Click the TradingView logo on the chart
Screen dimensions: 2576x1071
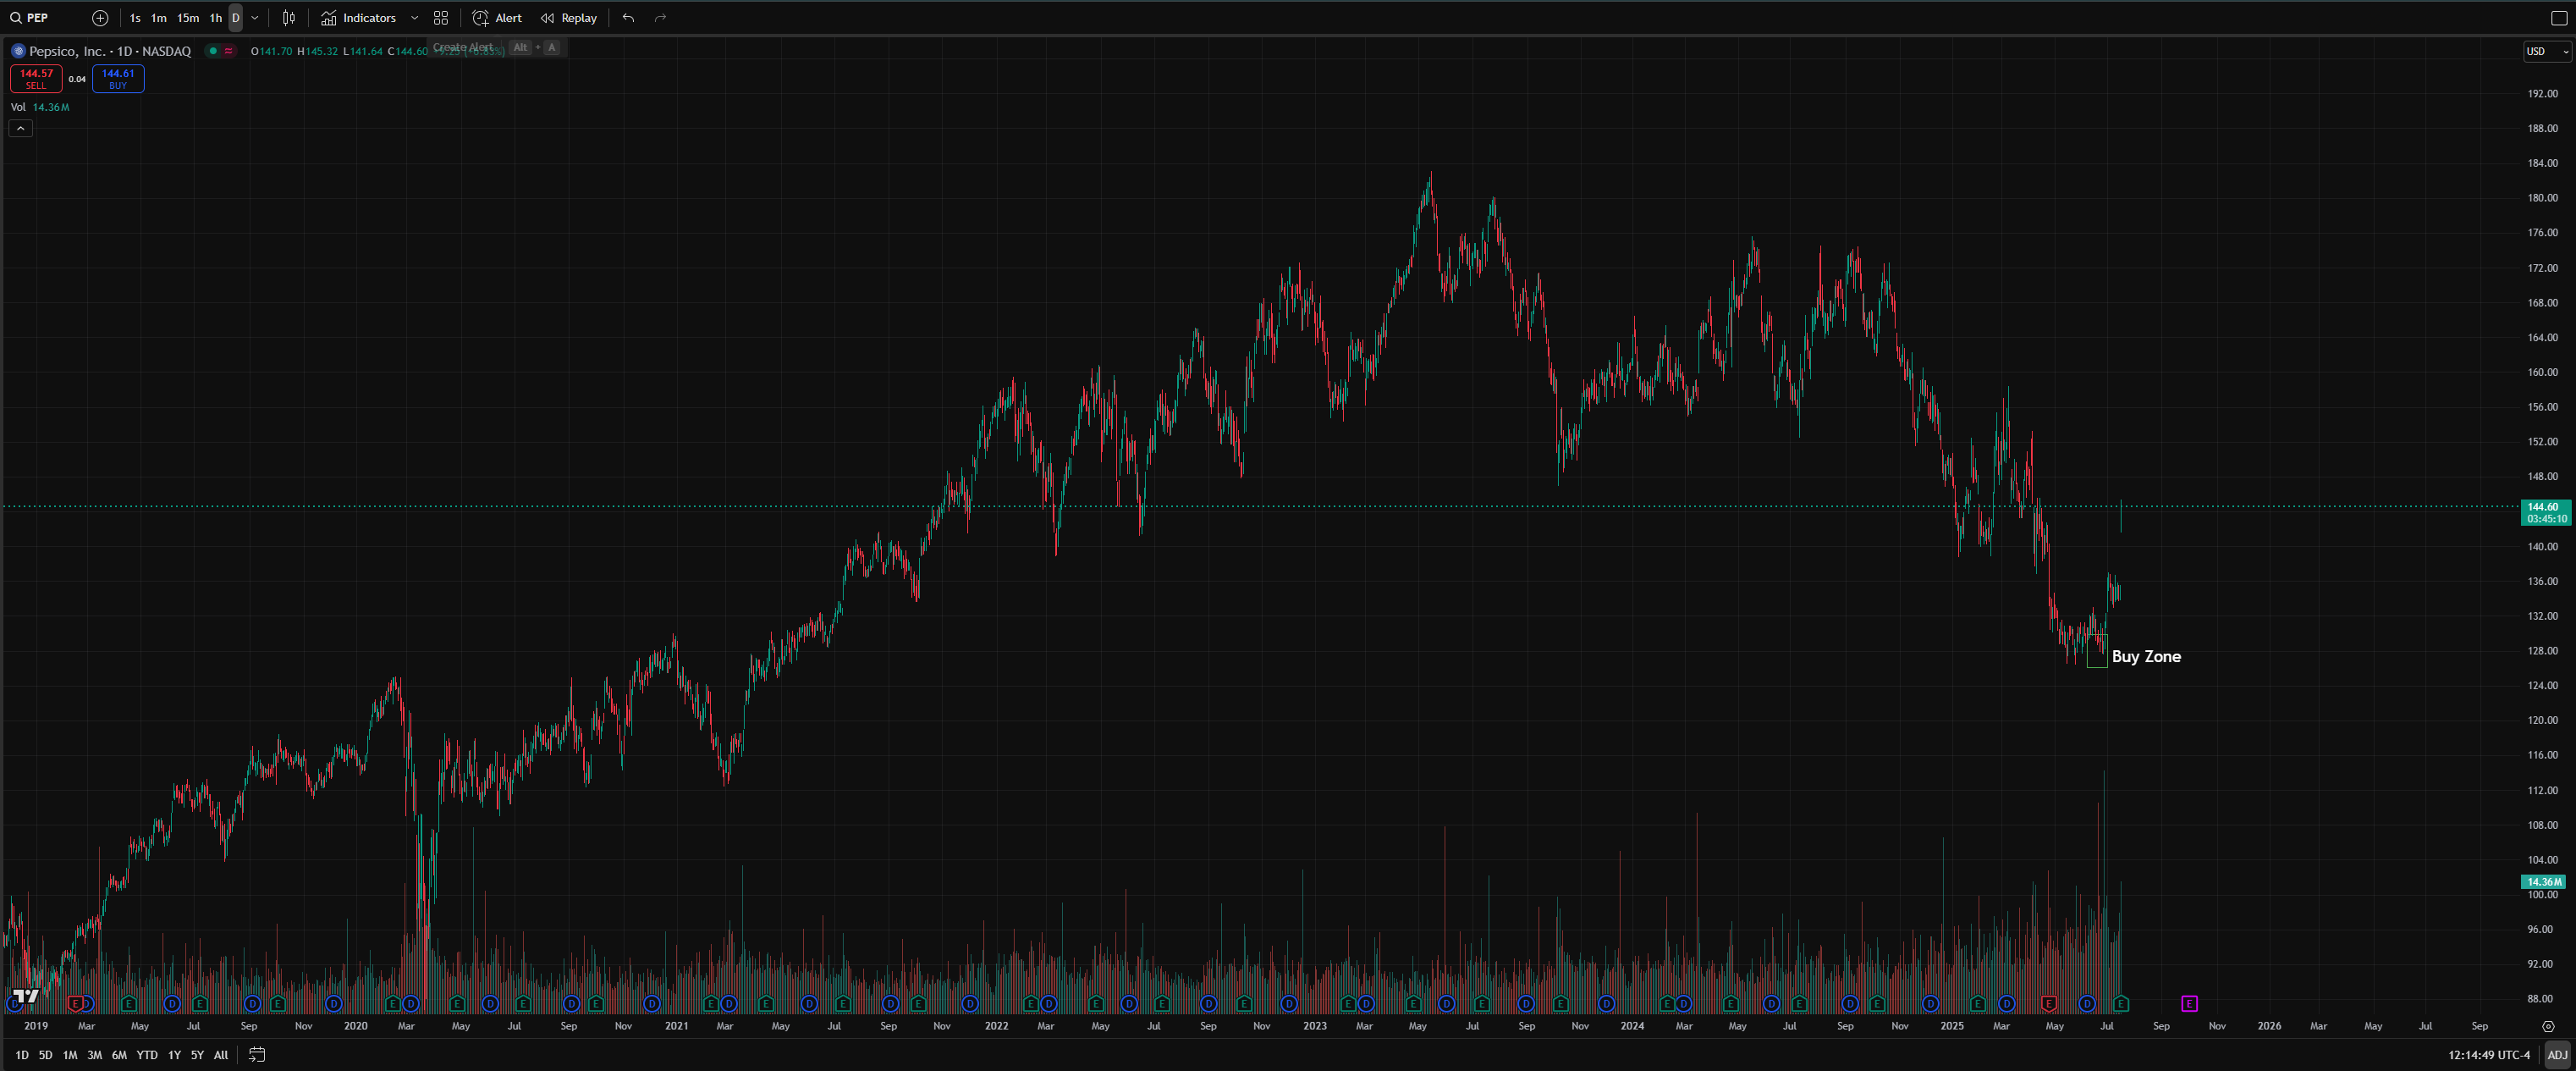[x=25, y=996]
